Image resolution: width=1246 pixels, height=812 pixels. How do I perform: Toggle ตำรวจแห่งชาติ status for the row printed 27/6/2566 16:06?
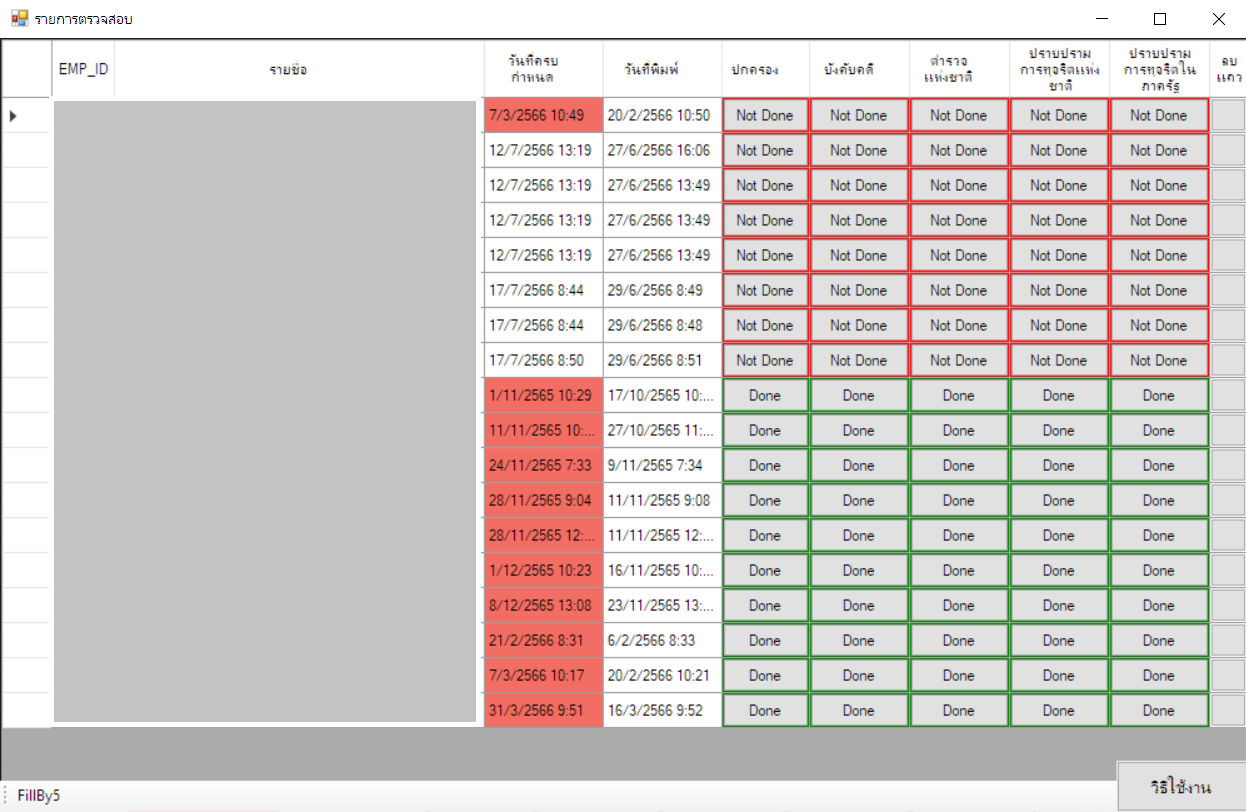[x=957, y=151]
